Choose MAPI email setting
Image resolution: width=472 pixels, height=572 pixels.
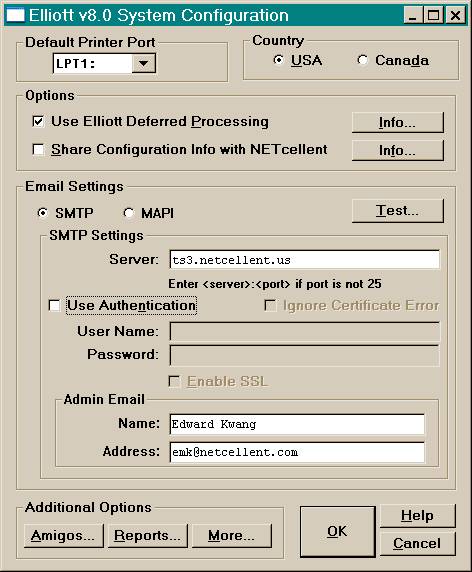[128, 213]
